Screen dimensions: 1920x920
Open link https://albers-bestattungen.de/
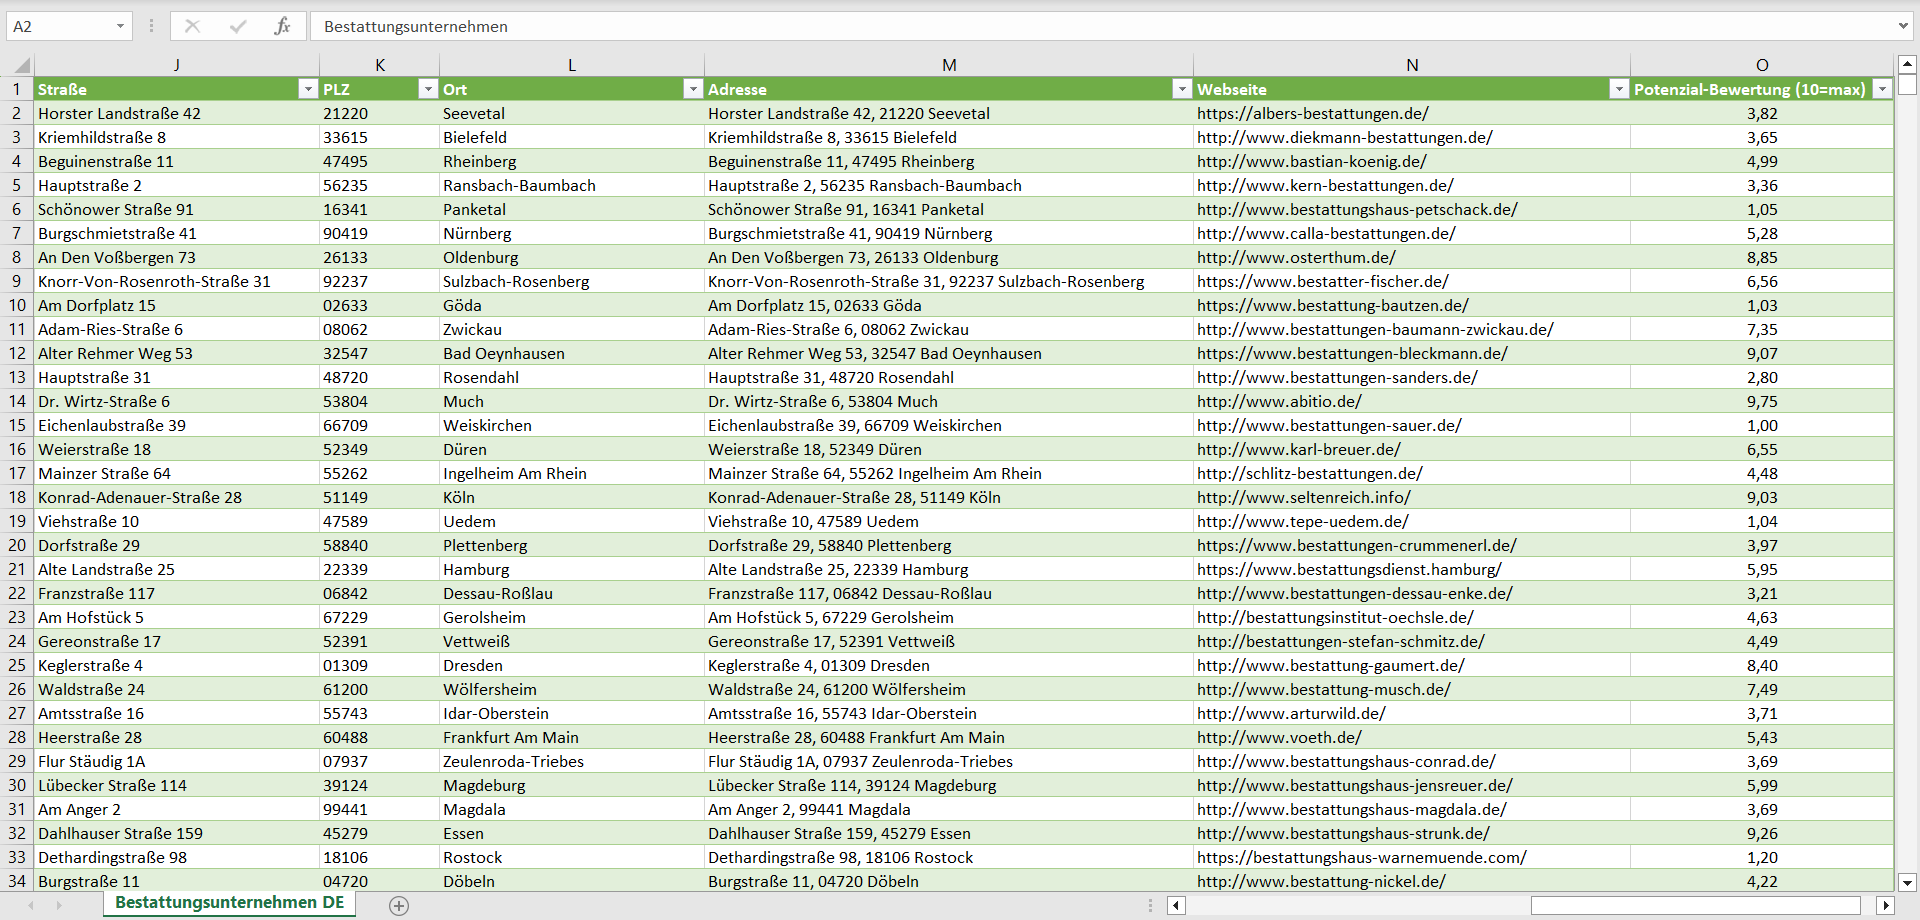tap(1313, 113)
